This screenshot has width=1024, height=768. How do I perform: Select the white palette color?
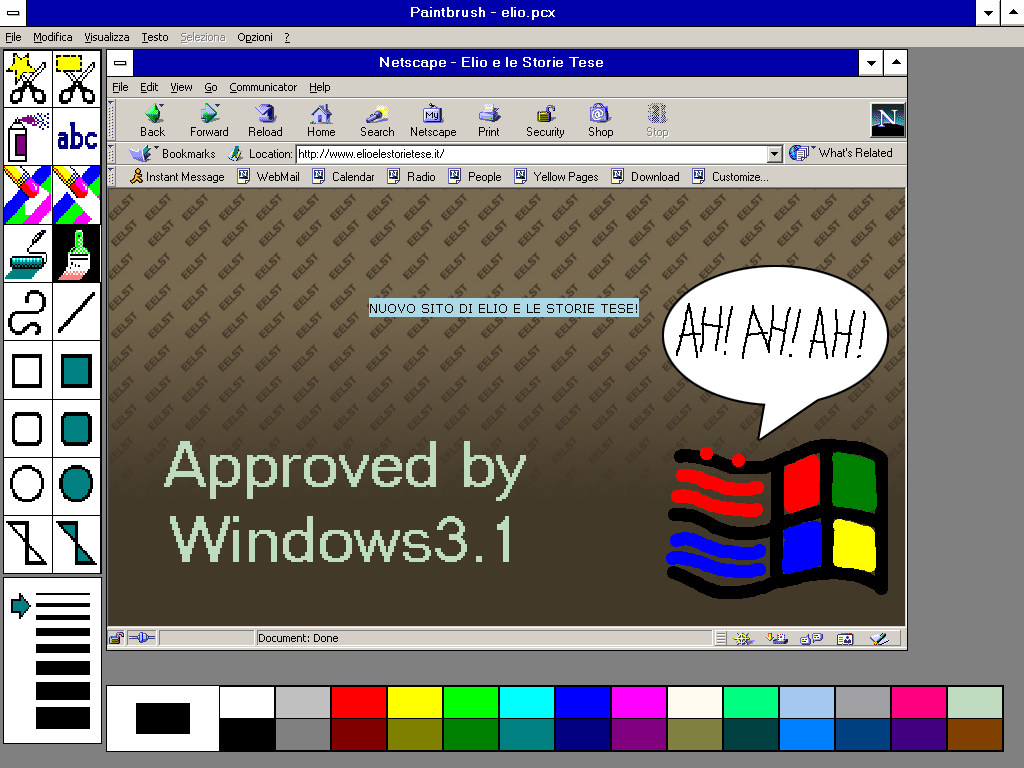tap(247, 702)
